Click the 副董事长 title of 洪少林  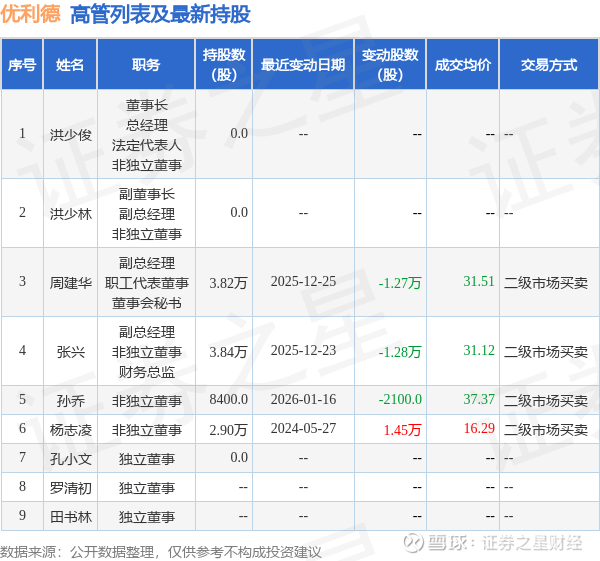point(147,194)
